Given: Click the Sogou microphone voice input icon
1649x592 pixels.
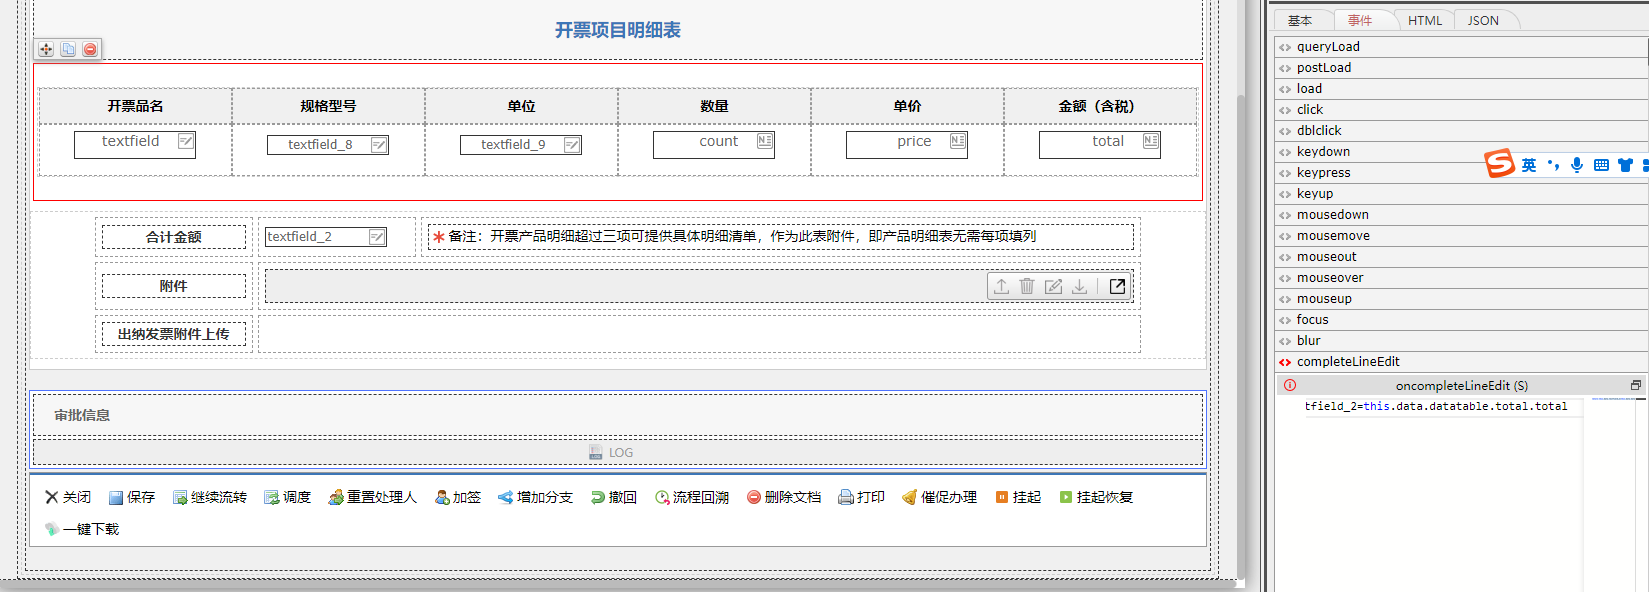Looking at the screenshot, I should click(x=1577, y=165).
